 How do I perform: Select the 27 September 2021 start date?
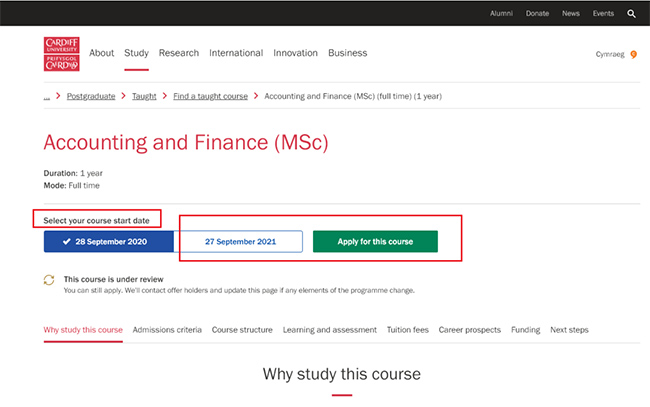240,242
